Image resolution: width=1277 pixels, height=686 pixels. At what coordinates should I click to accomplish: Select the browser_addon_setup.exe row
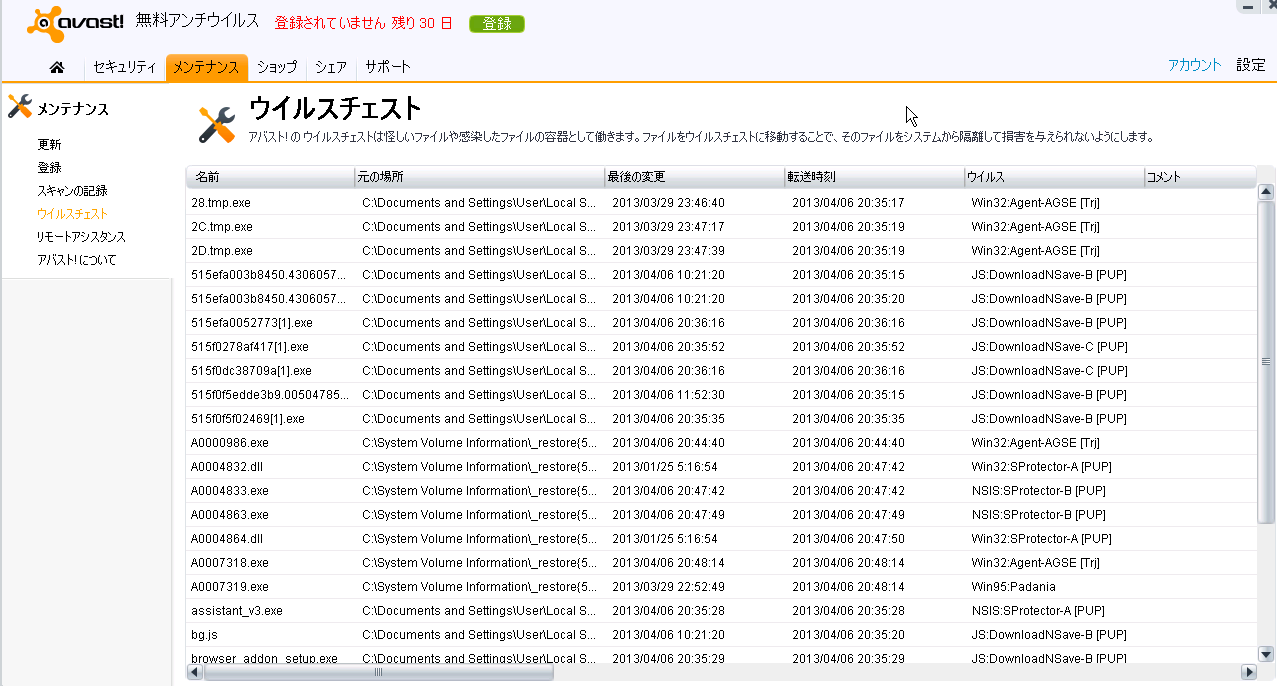click(720, 657)
